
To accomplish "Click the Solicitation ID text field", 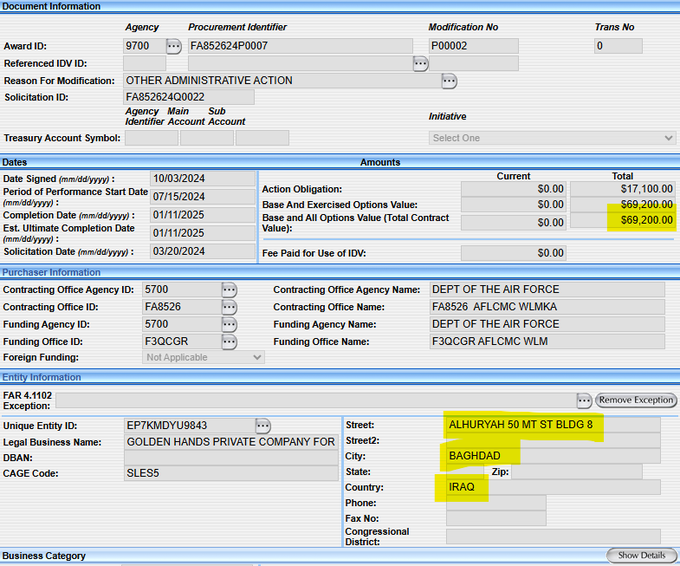I will click(x=188, y=97).
